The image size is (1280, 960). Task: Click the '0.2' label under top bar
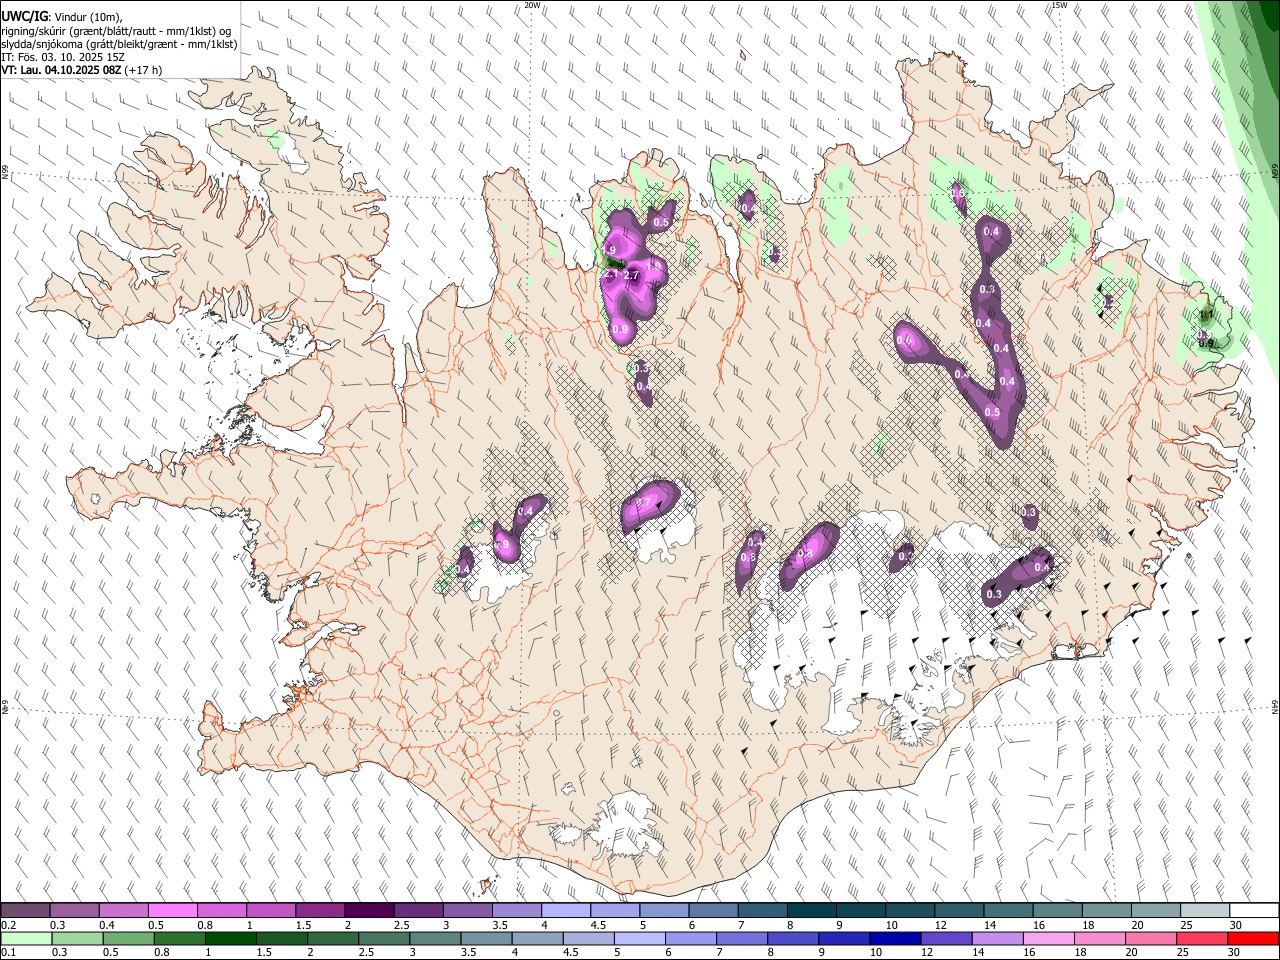(x=10, y=925)
